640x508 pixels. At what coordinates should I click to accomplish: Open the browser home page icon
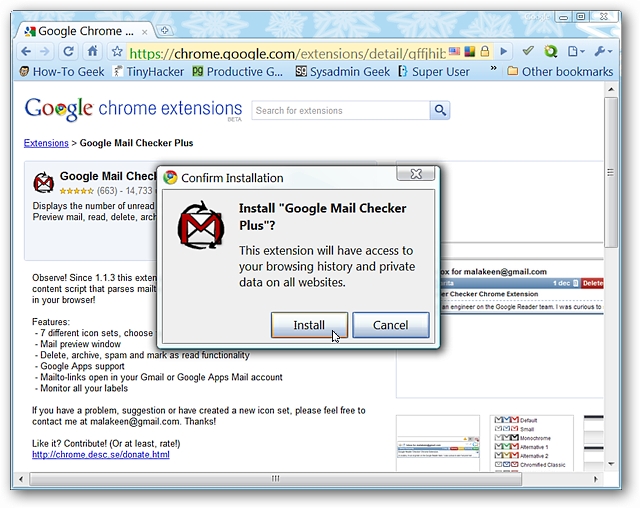[x=93, y=51]
